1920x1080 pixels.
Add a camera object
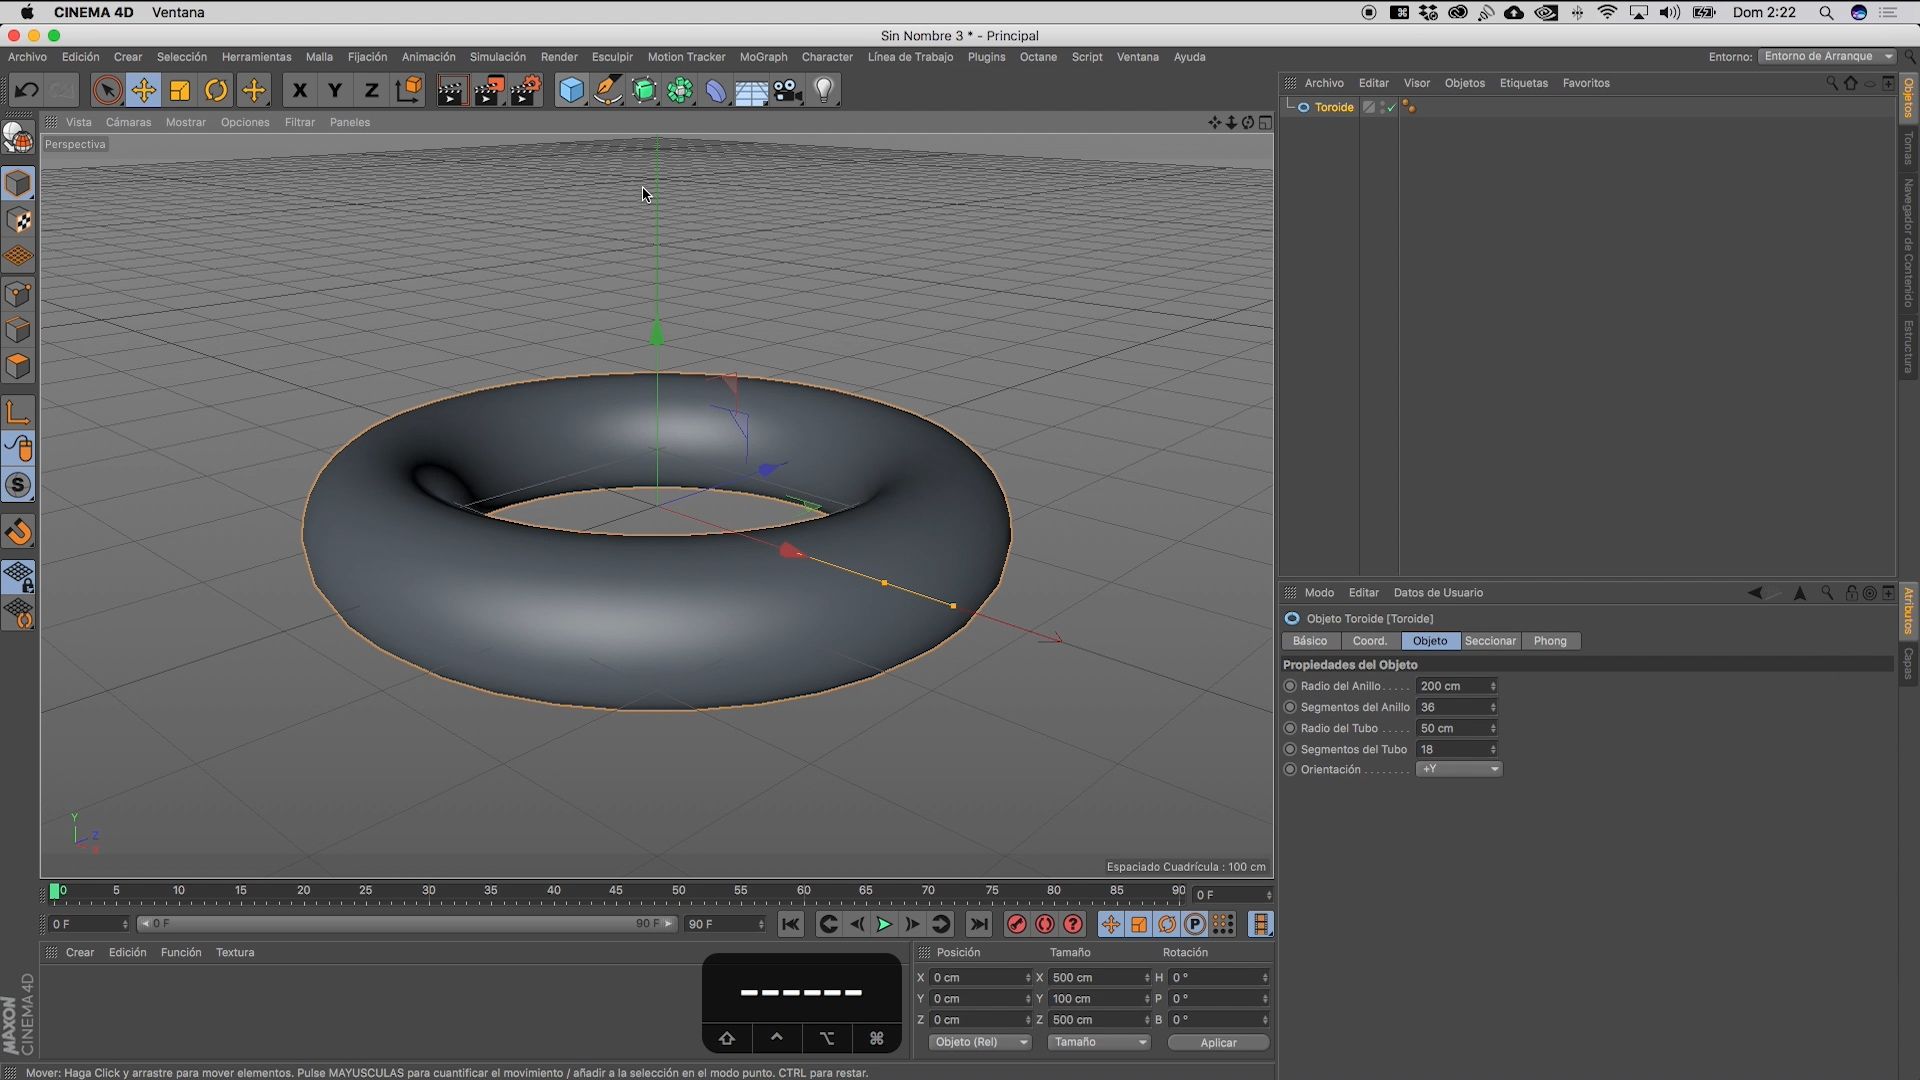coord(788,90)
